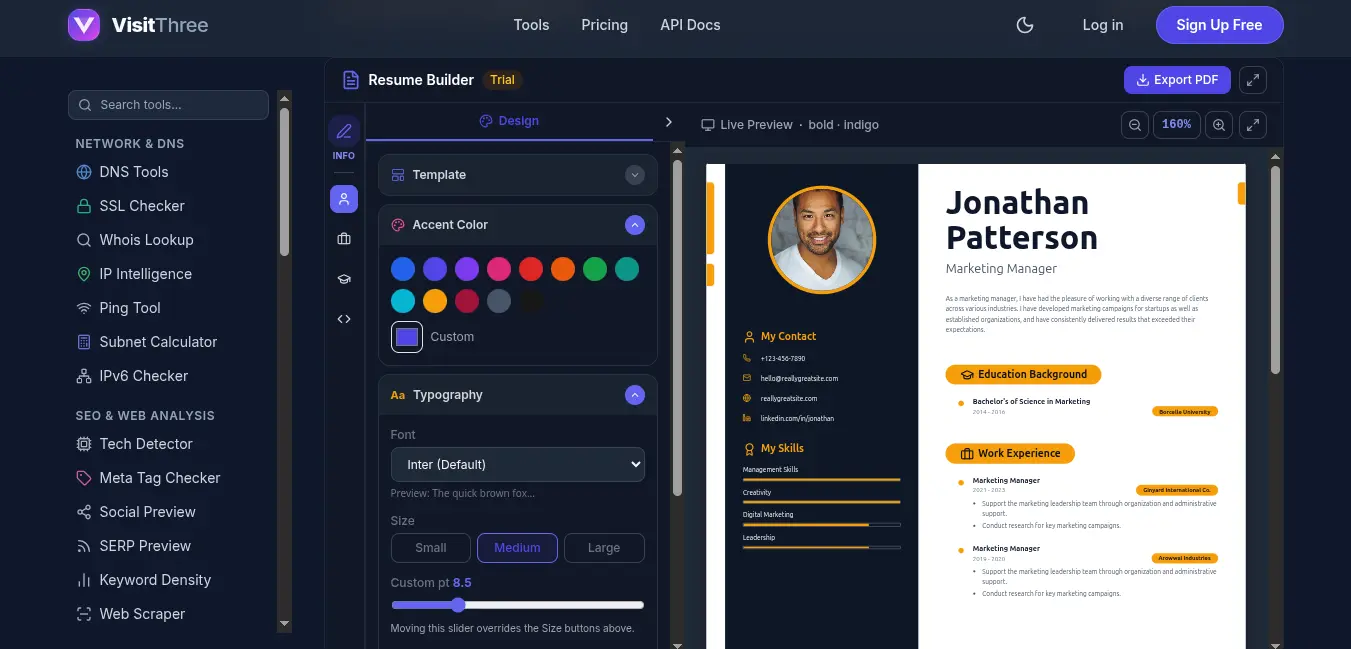Click the Whois Lookup magnifier icon
Image resolution: width=1351 pixels, height=649 pixels.
(x=84, y=240)
